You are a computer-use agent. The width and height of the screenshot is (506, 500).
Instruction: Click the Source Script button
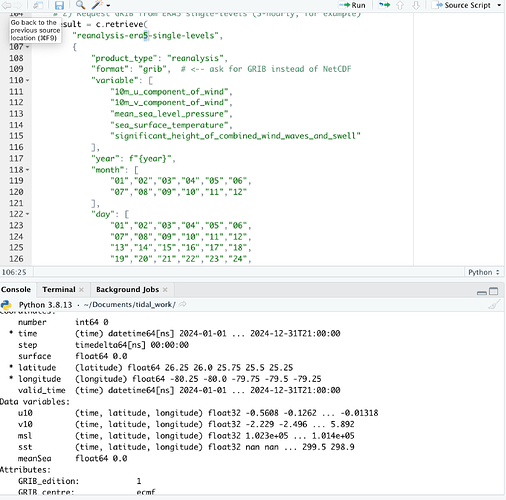point(463,5)
